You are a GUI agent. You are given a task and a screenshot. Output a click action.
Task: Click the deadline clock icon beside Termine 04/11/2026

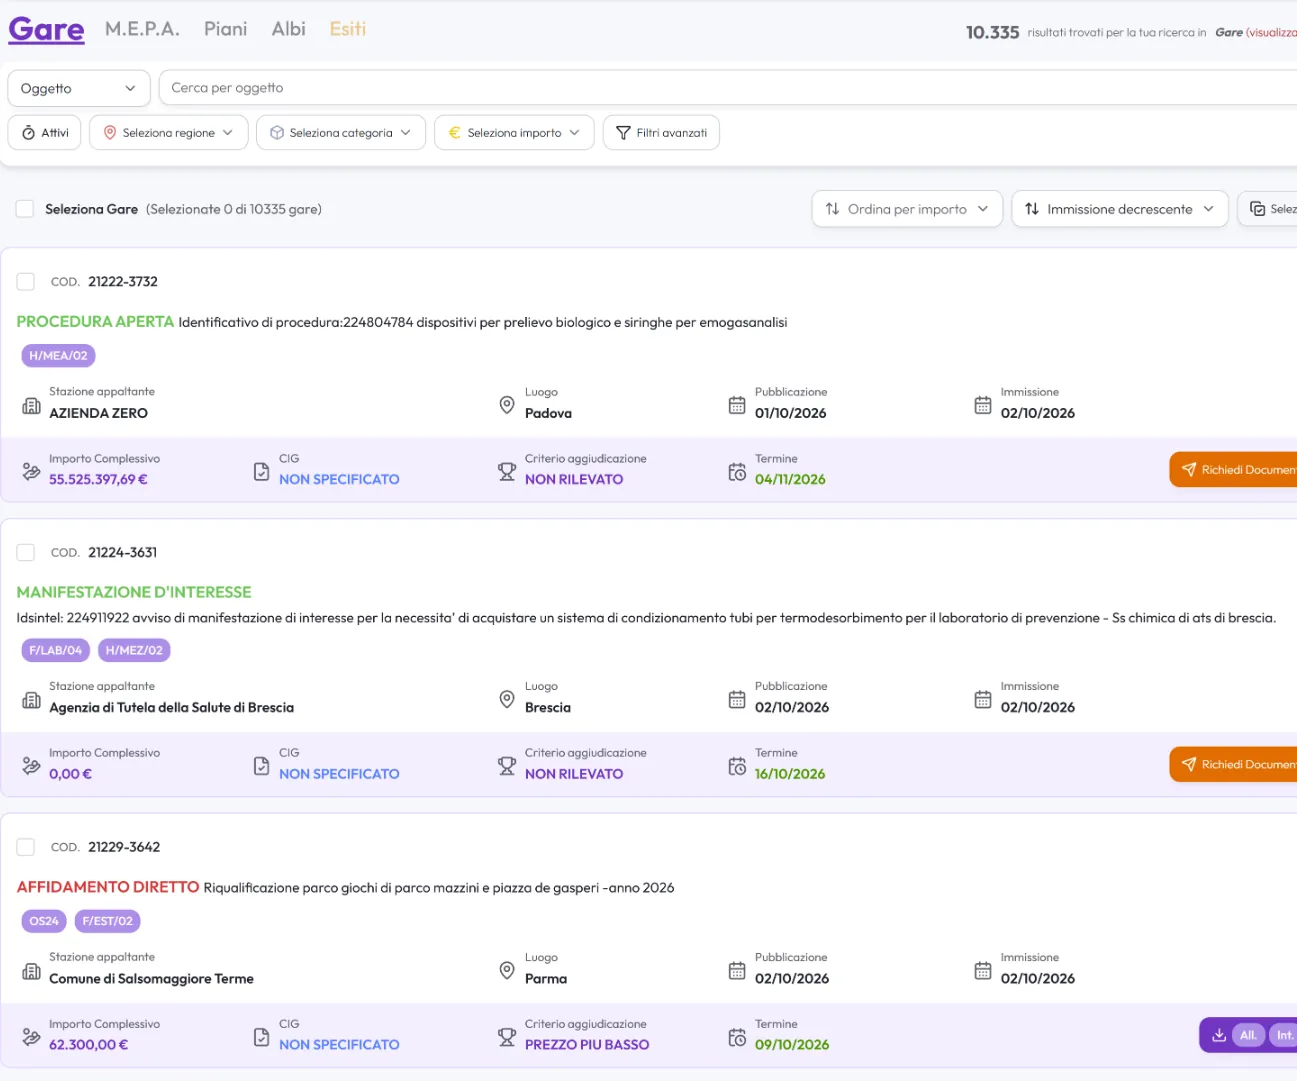click(x=737, y=472)
